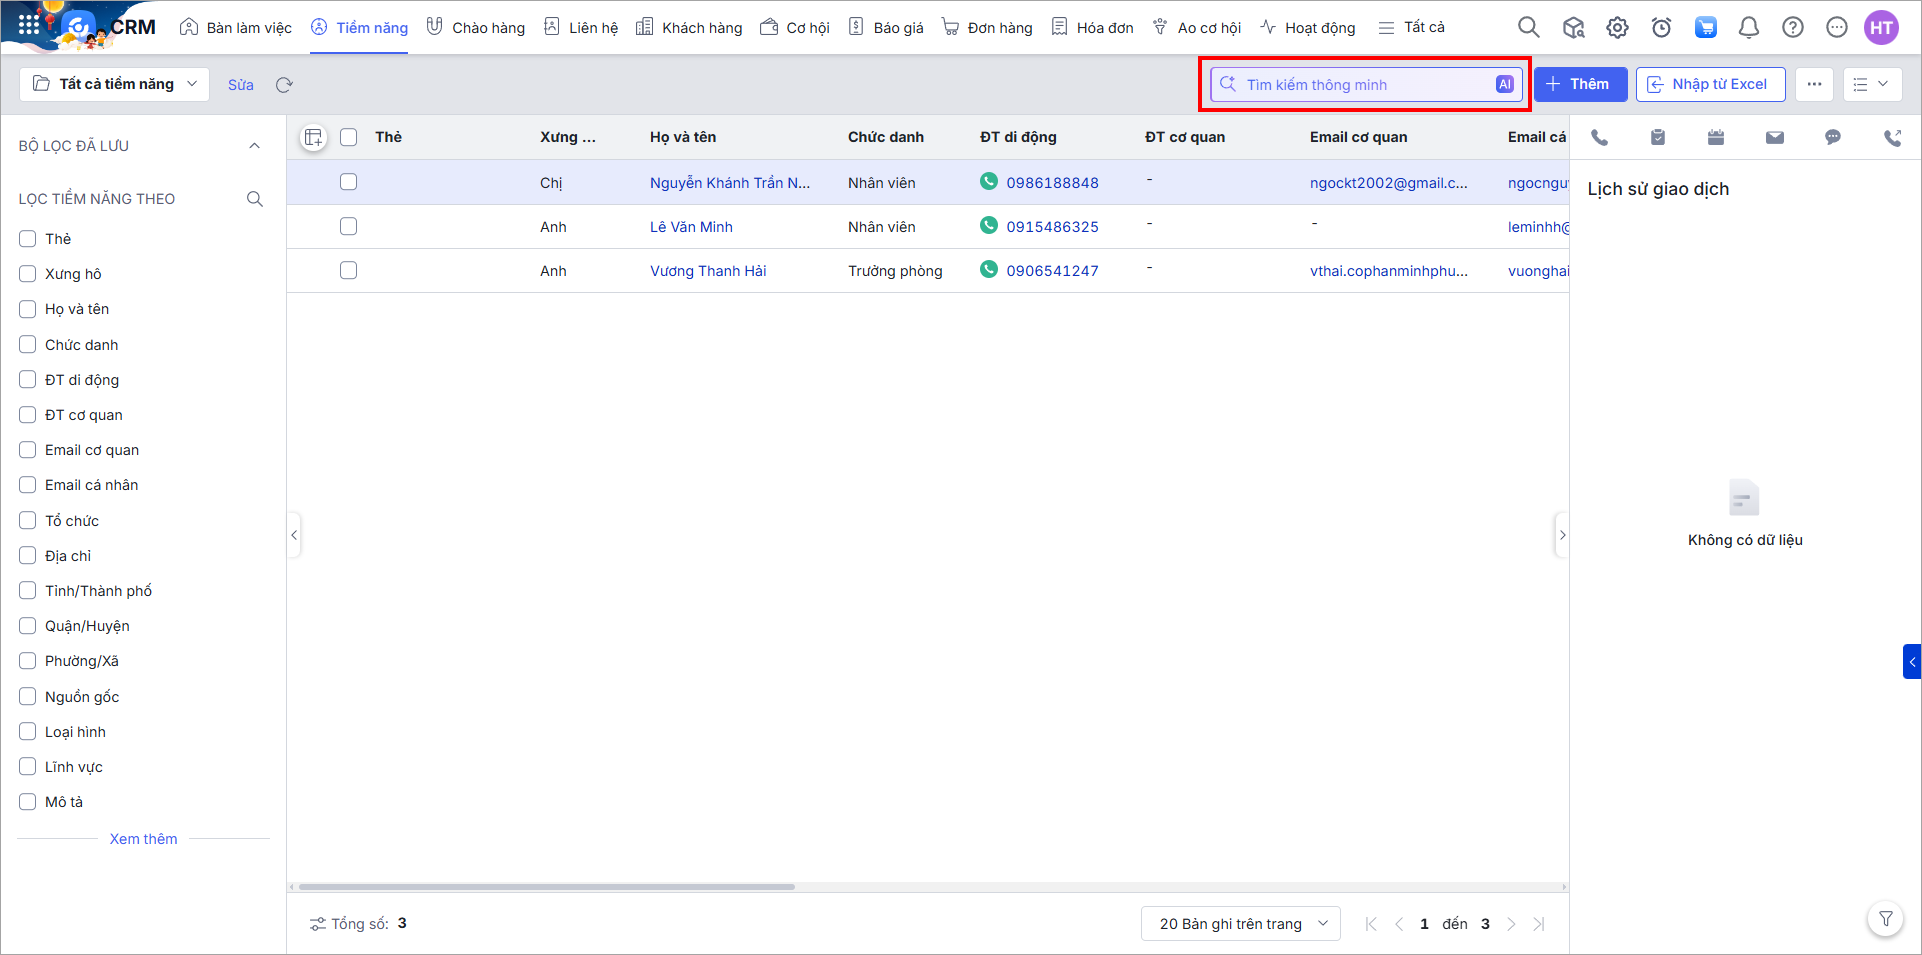Click the settings gear icon in header
This screenshot has height=955, width=1922.
click(1617, 28)
